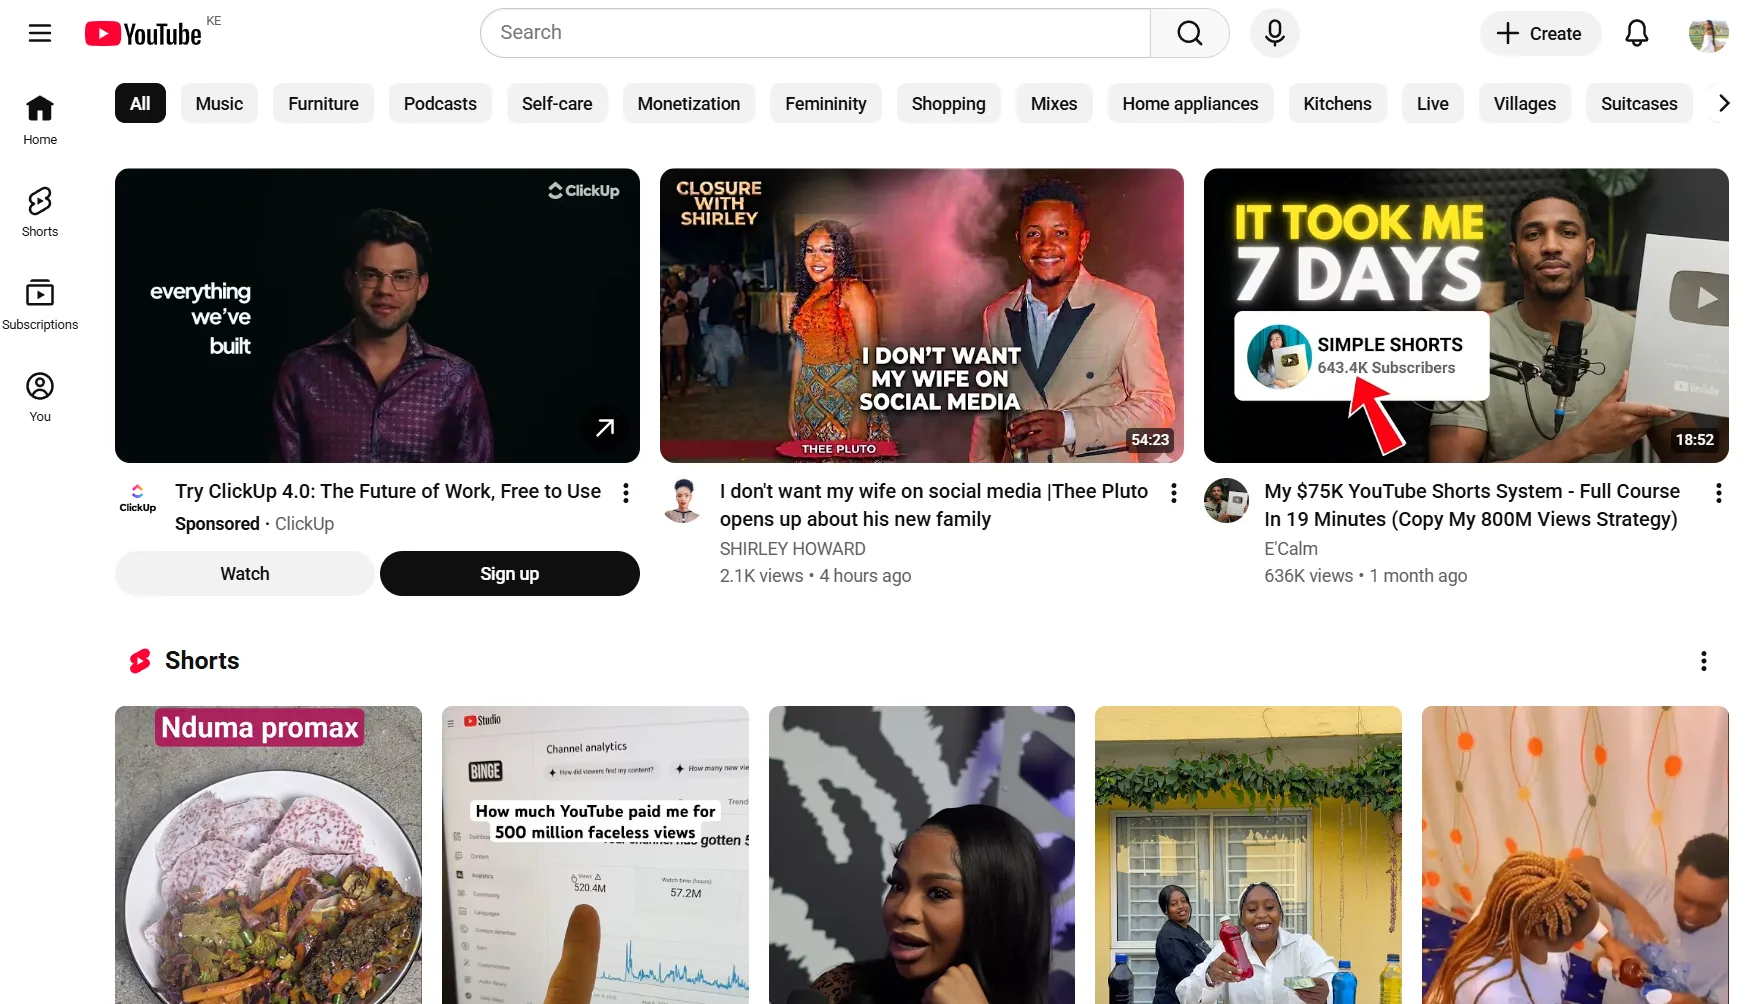
Task: Open the You page in sidebar
Action: point(40,397)
